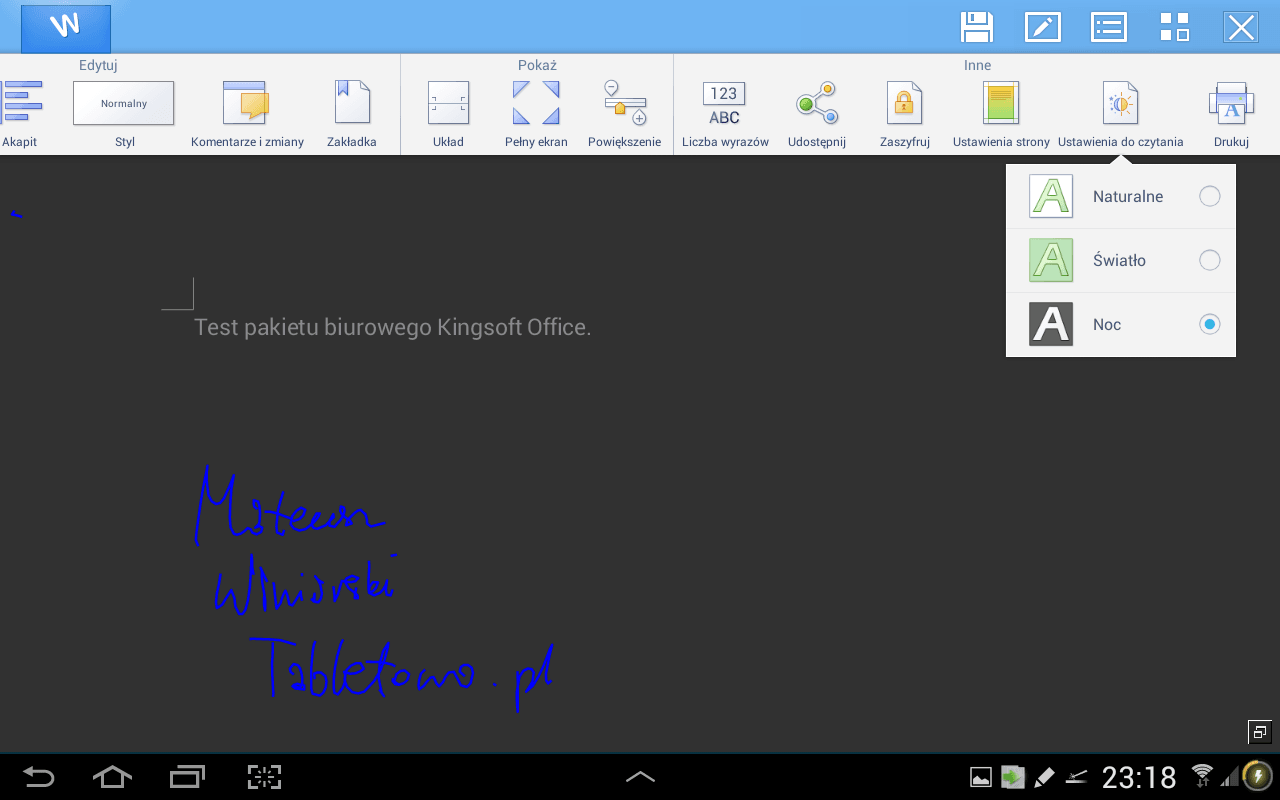This screenshot has width=1280, height=800.
Task: Tap the blue W Writer logo
Action: (x=65, y=28)
